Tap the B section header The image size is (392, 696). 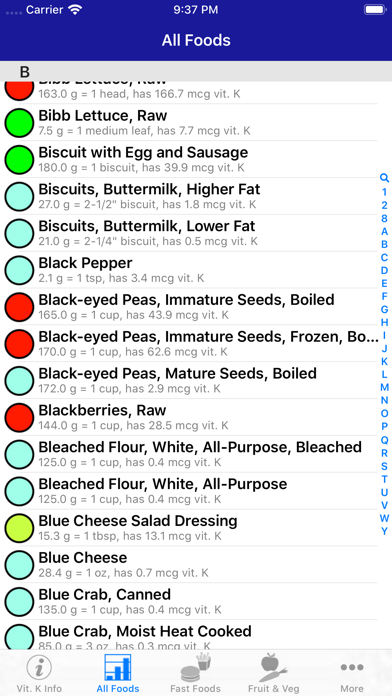click(196, 71)
